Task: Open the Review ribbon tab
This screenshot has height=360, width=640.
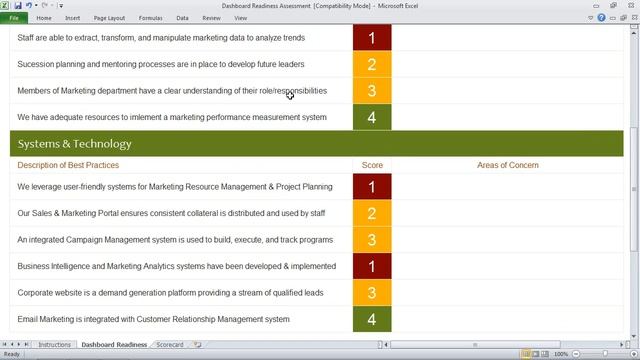Action: [x=211, y=18]
